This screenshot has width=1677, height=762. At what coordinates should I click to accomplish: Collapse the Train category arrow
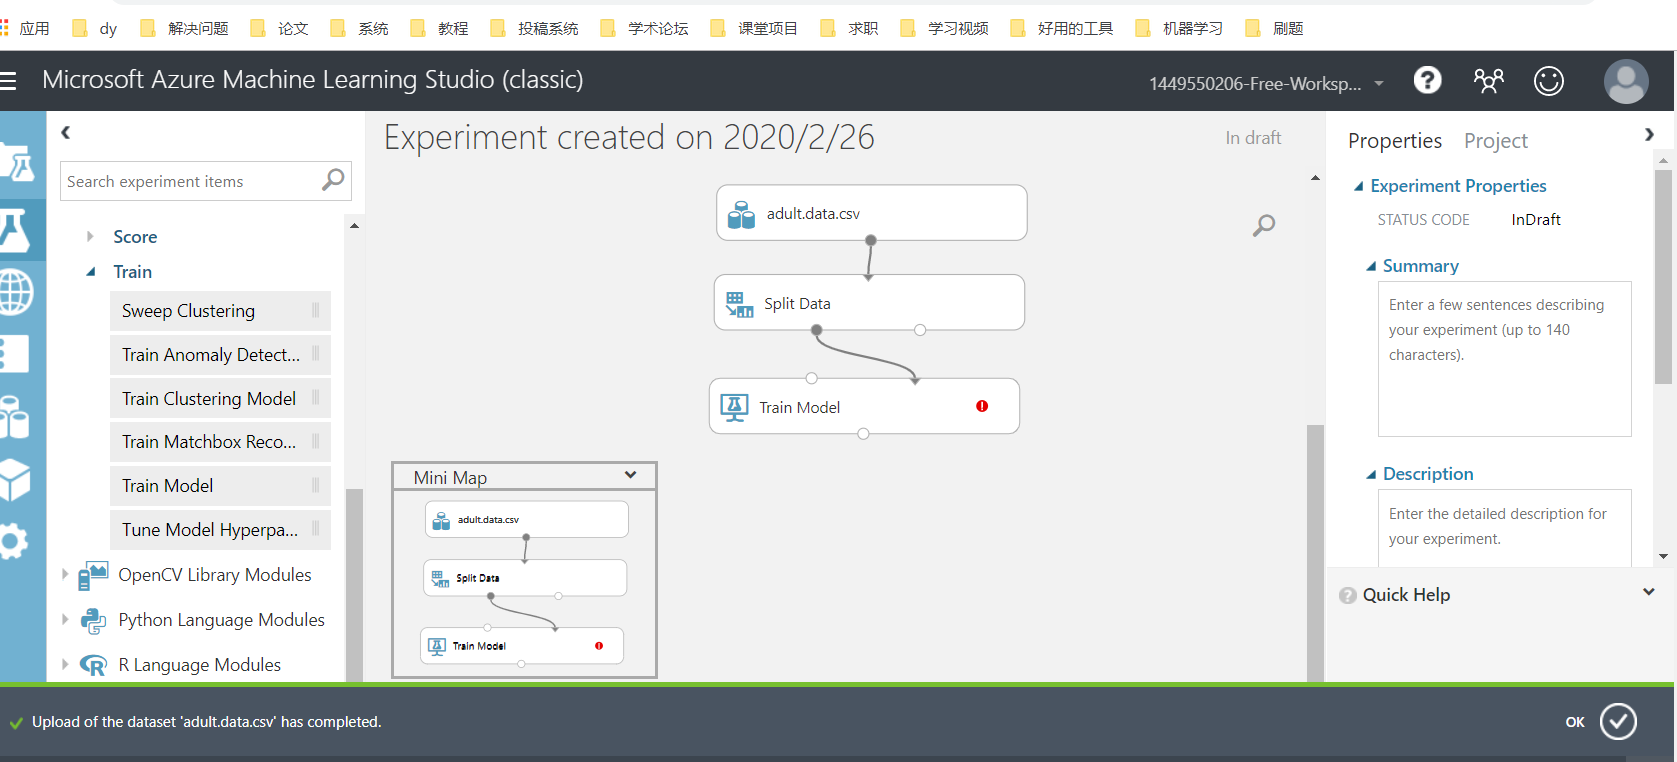91,272
